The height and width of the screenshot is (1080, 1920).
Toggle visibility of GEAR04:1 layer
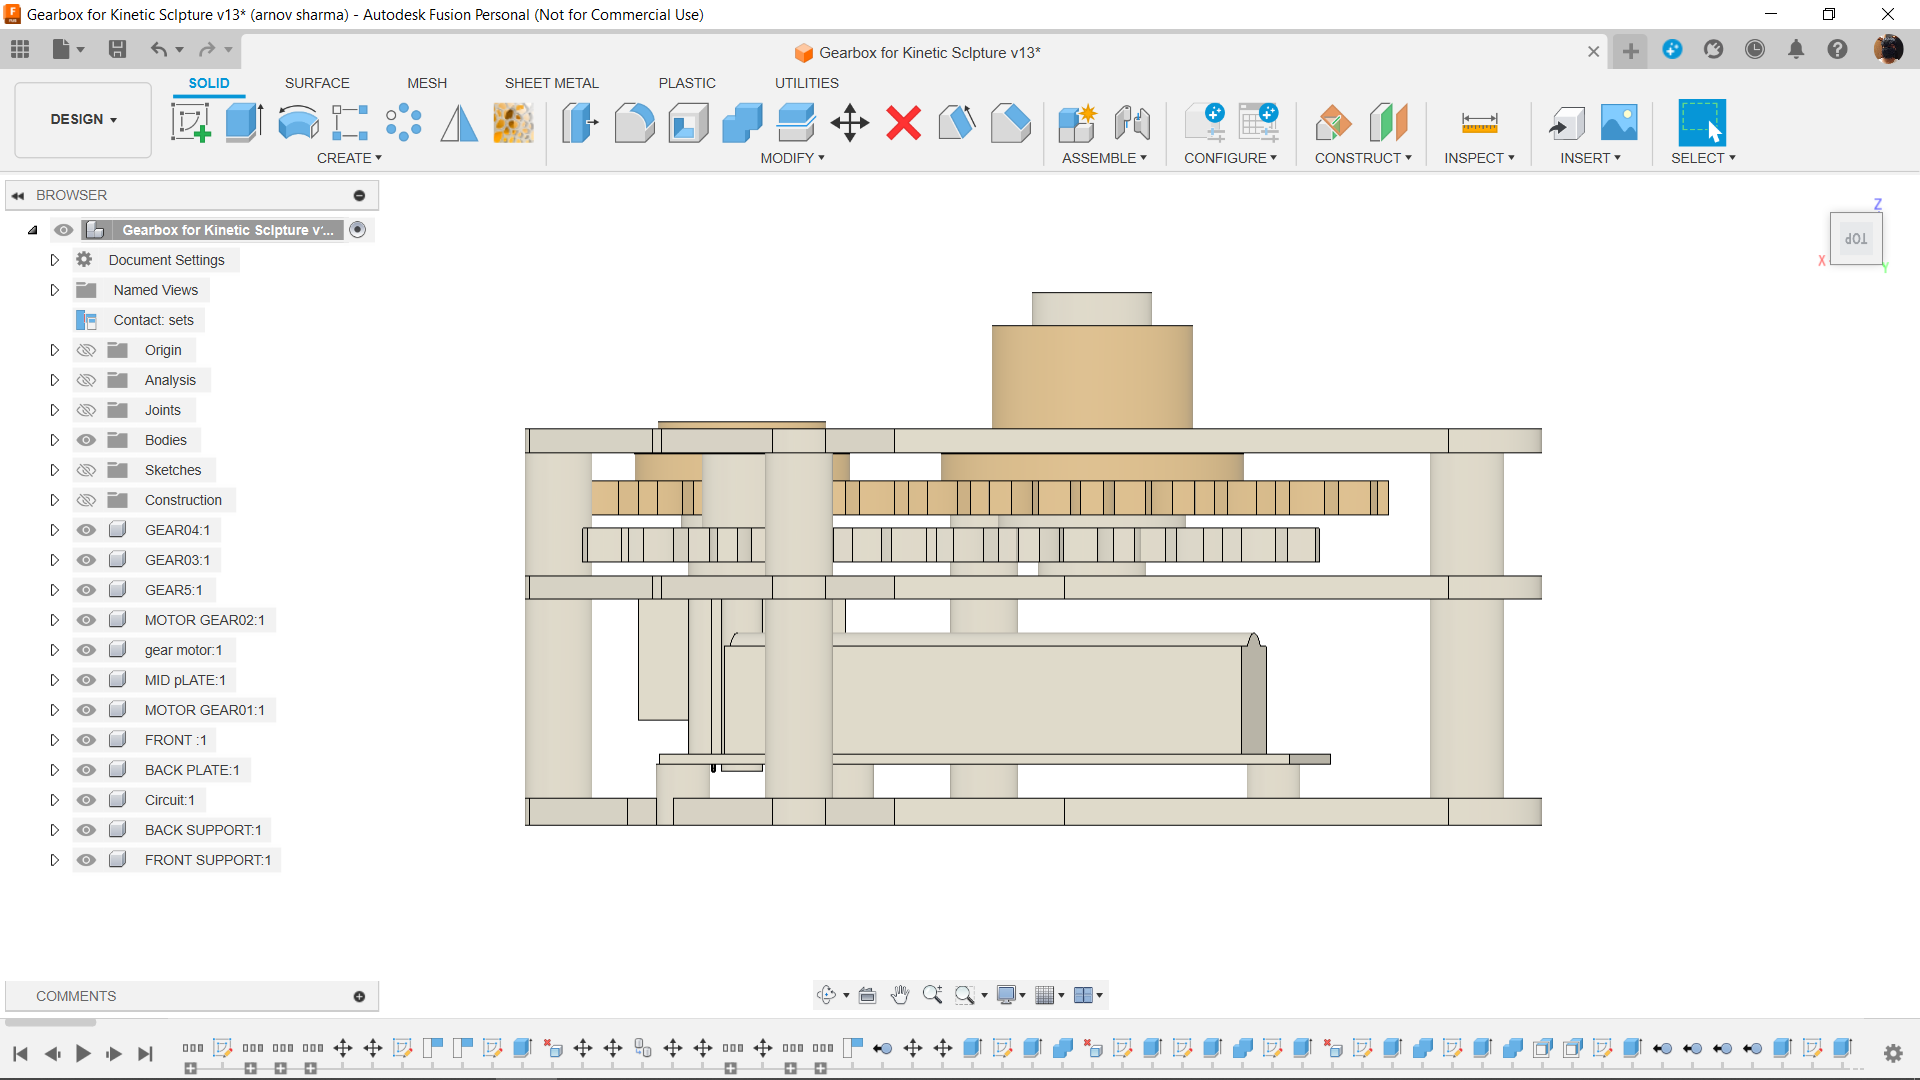(x=84, y=529)
